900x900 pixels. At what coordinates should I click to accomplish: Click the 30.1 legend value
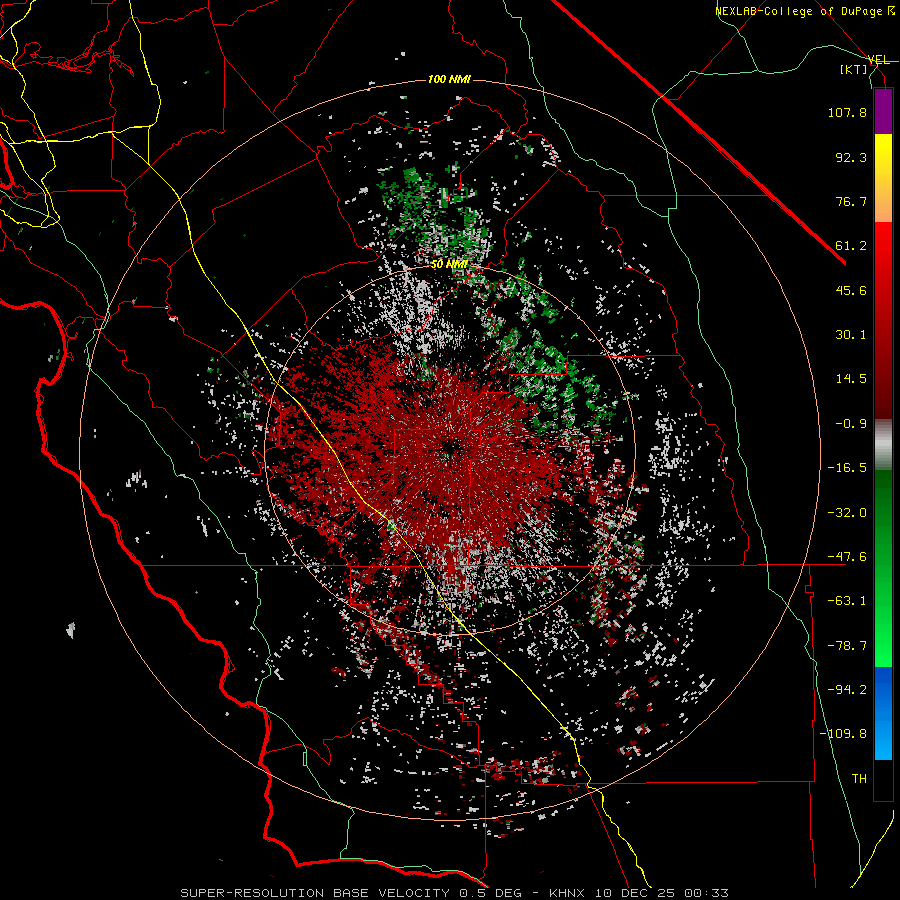pyautogui.click(x=851, y=335)
